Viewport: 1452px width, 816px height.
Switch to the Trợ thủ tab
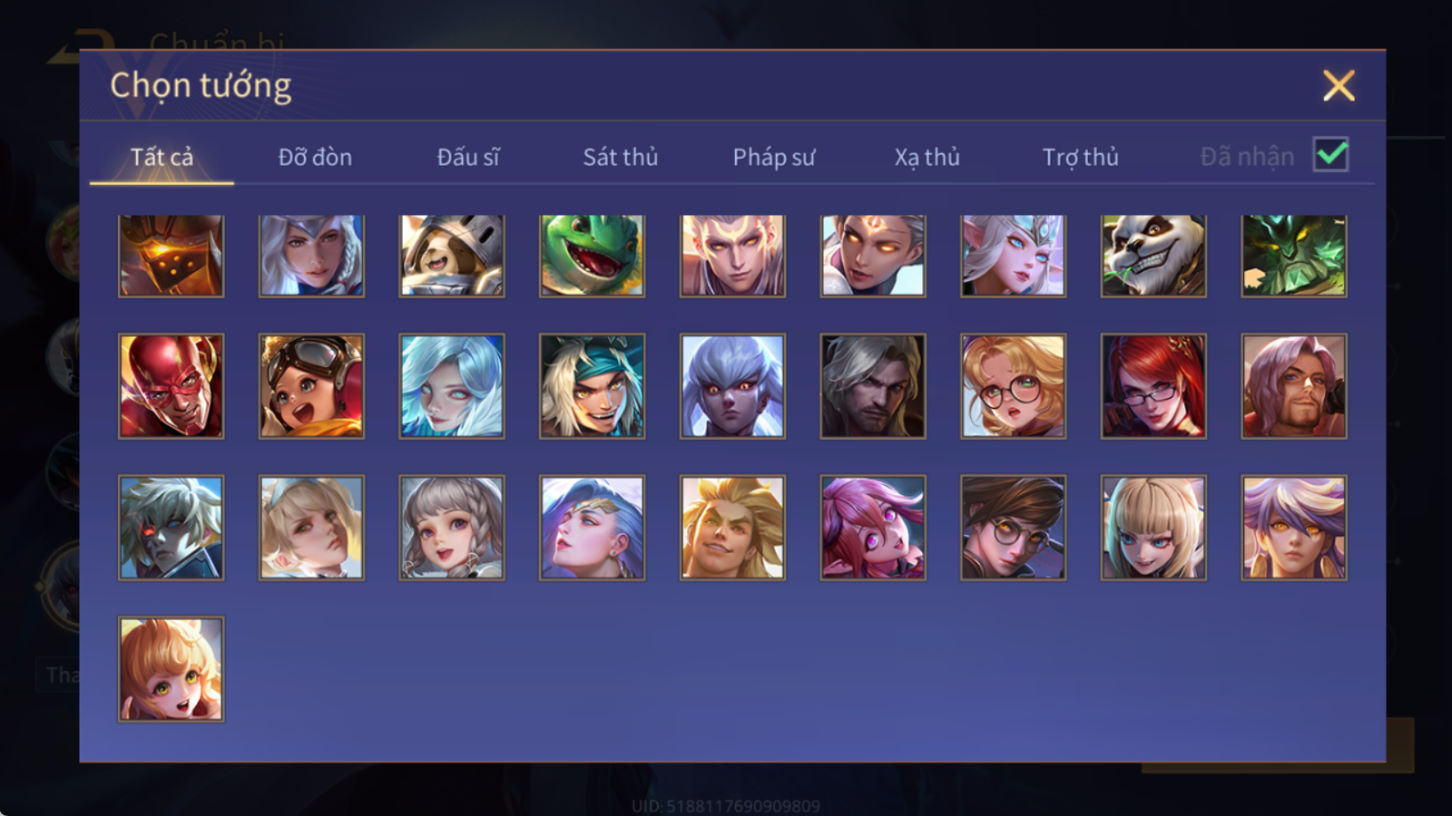(1080, 157)
